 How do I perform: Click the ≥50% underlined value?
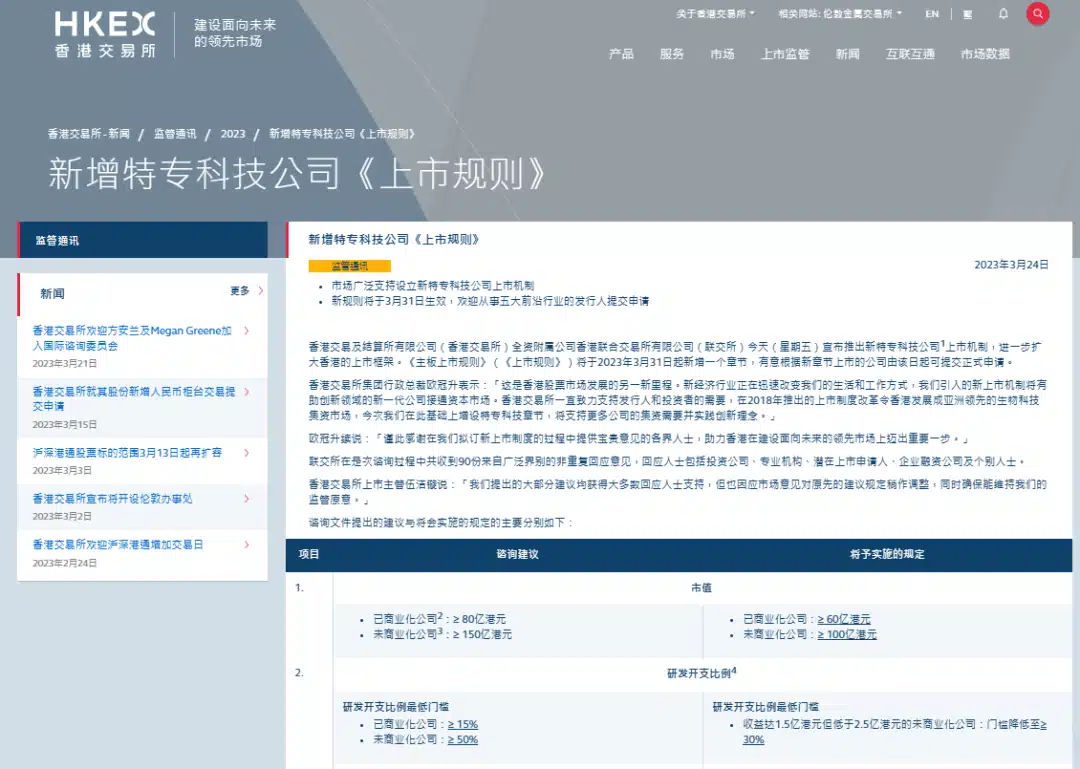pyautogui.click(x=463, y=739)
